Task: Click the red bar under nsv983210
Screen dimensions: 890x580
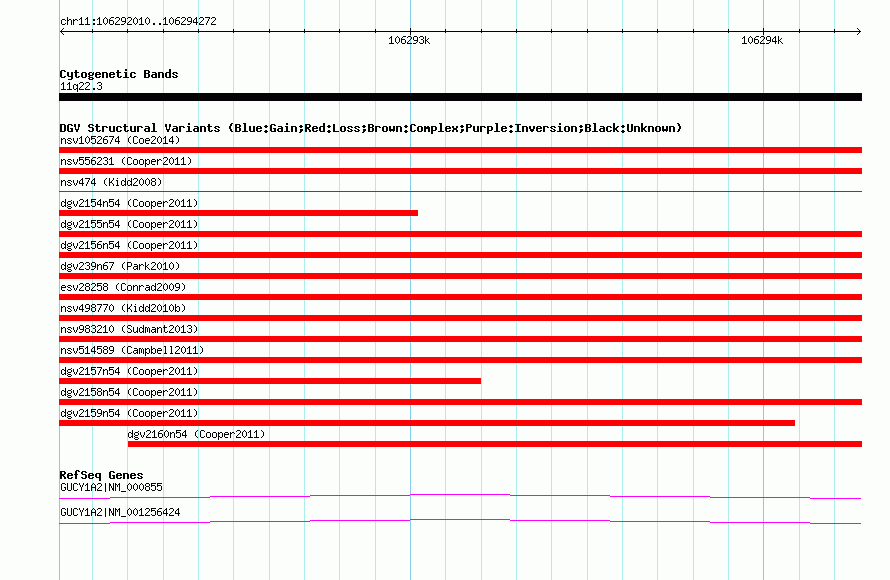Action: click(x=460, y=339)
